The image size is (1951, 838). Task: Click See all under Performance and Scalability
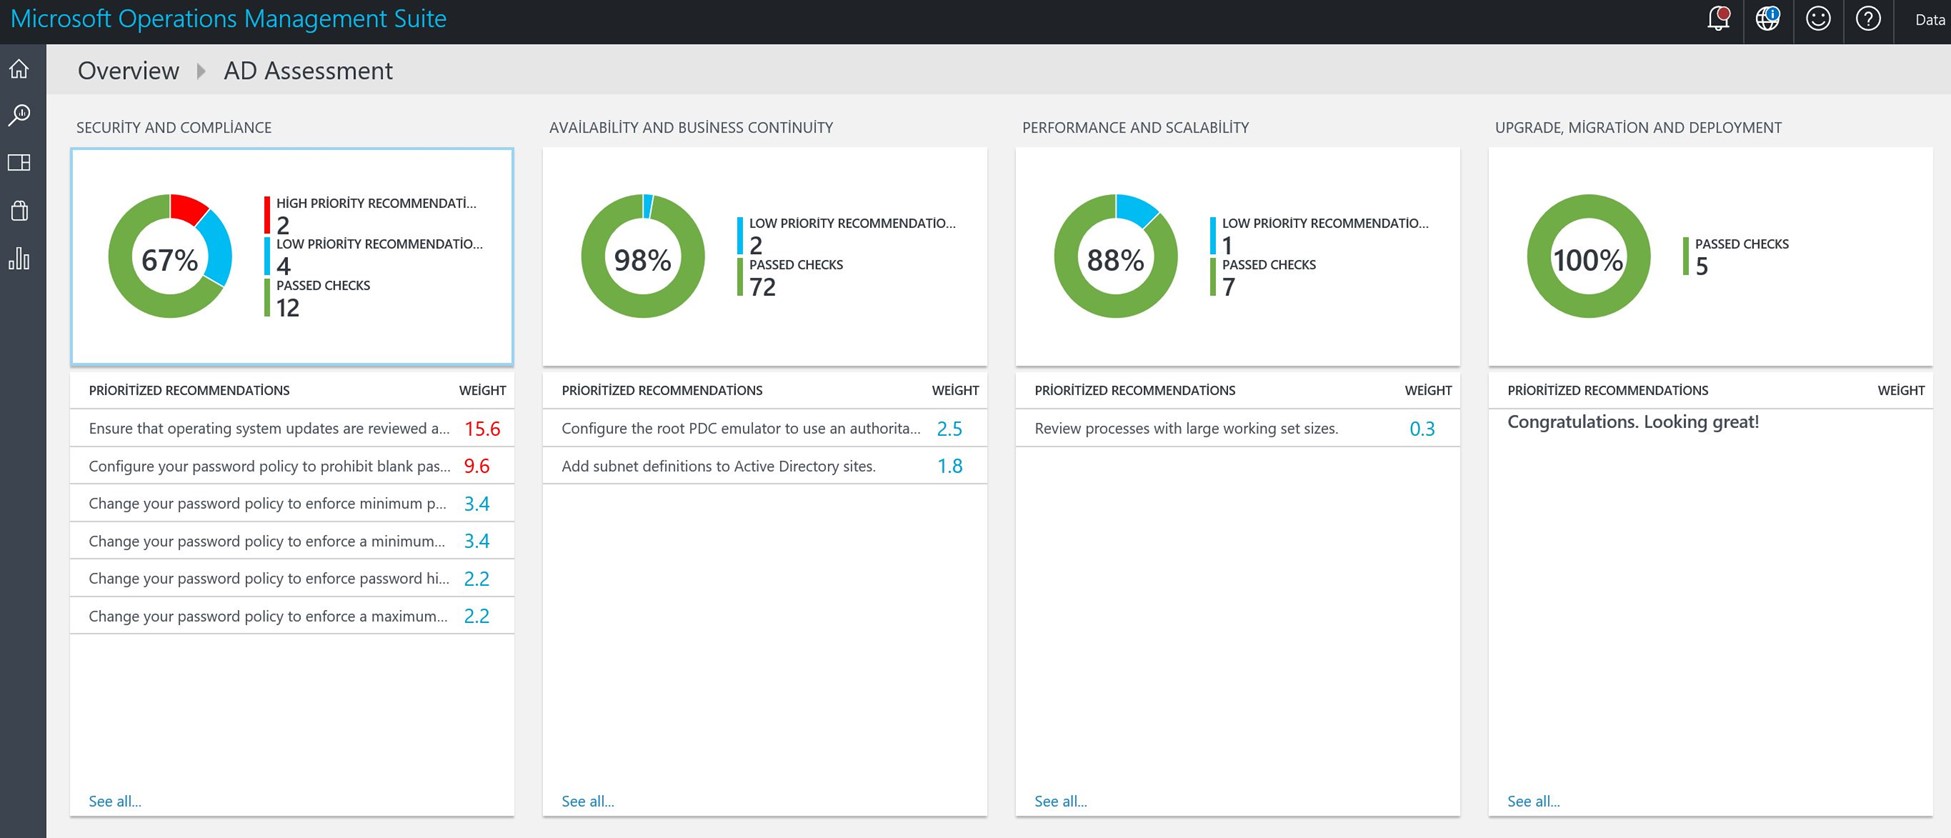[1060, 801]
